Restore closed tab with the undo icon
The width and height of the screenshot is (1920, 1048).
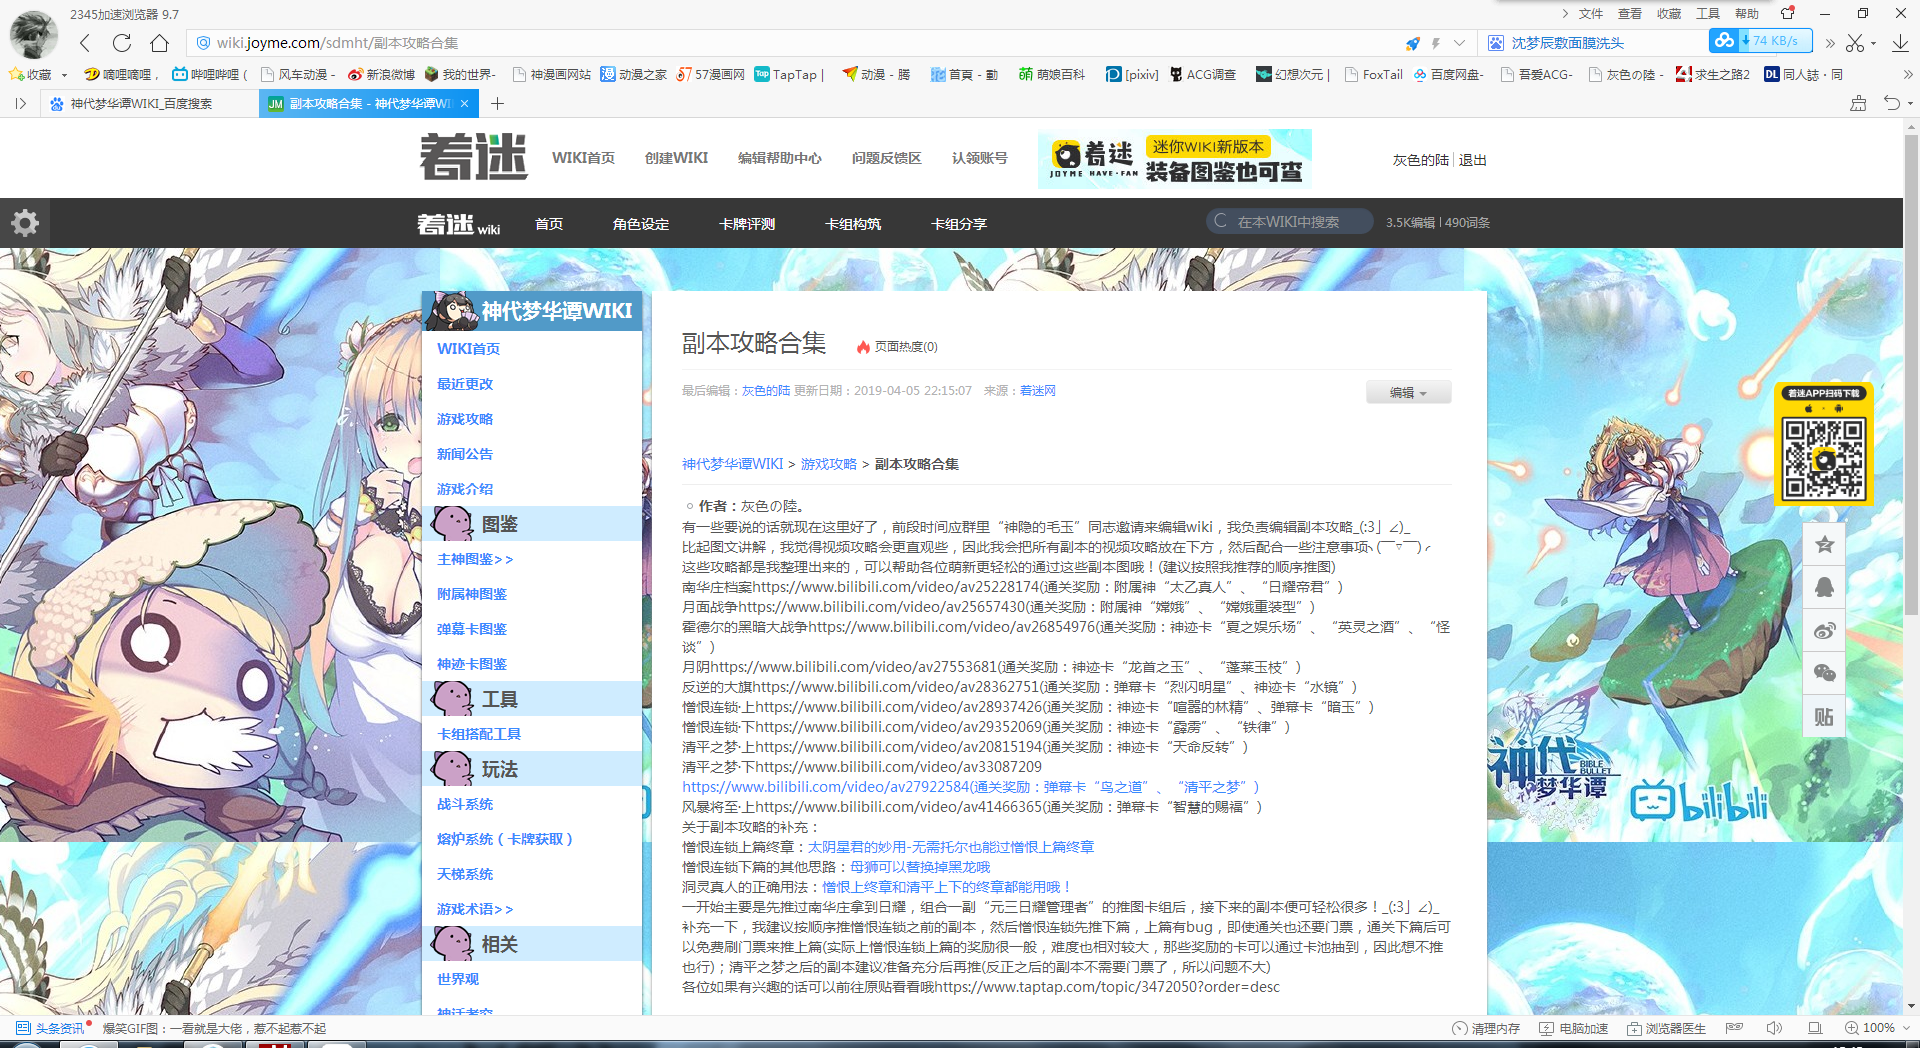1891,103
